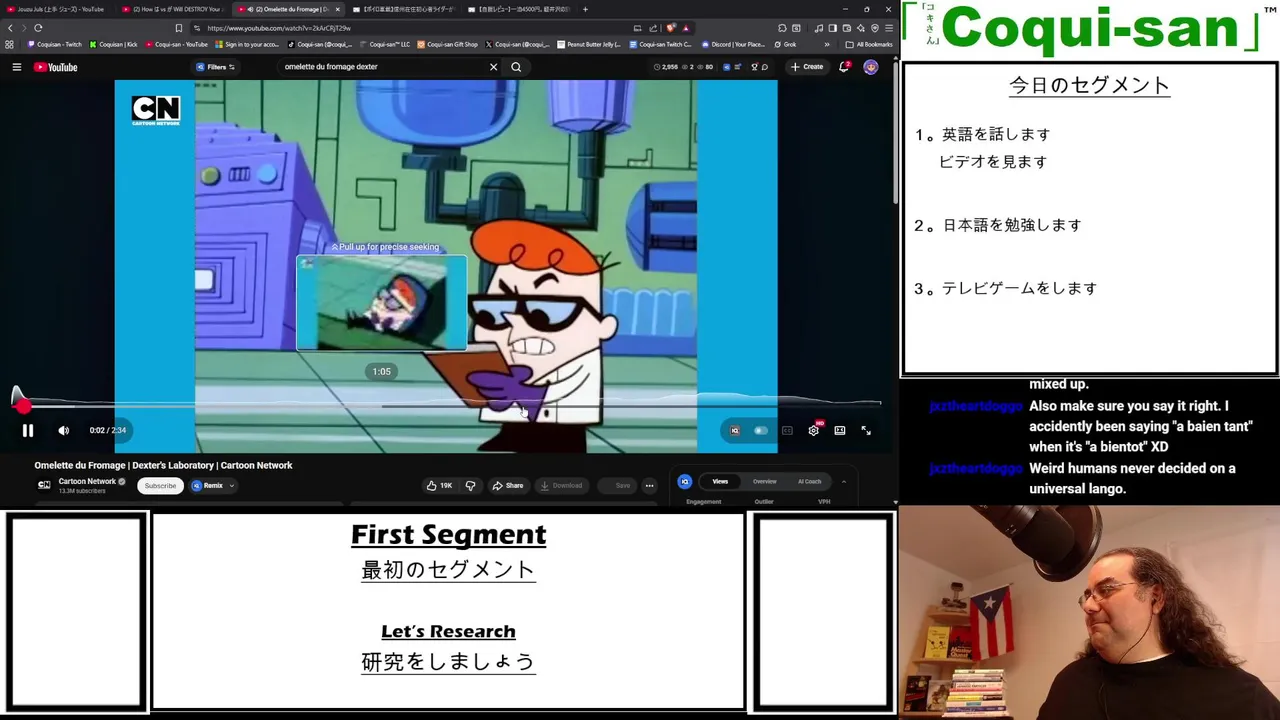Switch to the 'Will DESTROY Your' browser tab
This screenshot has width=1280, height=720.
pyautogui.click(x=172, y=9)
